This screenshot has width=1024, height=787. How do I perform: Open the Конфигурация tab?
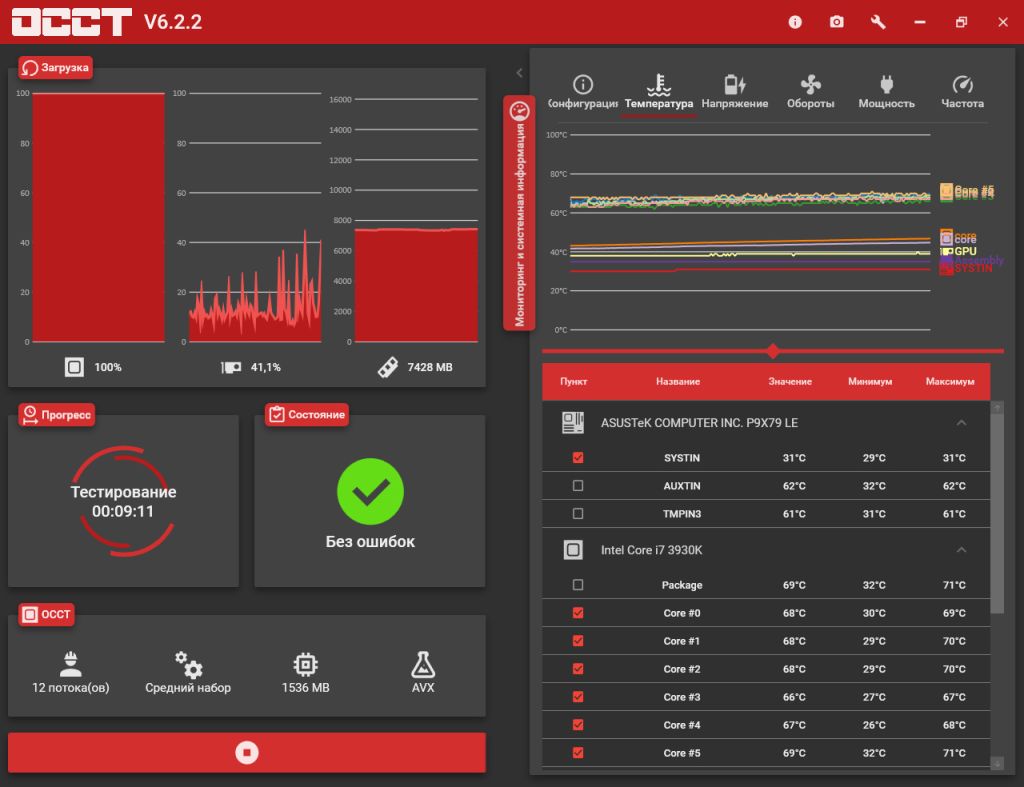click(583, 92)
